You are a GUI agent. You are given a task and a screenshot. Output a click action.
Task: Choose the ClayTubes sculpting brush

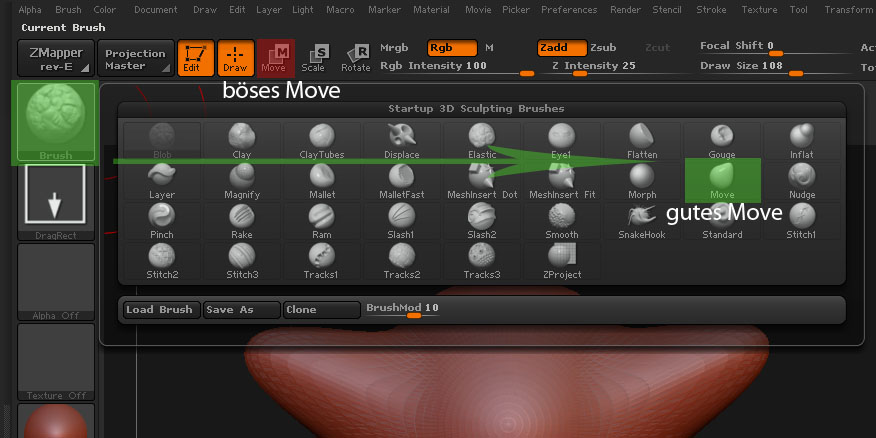[x=321, y=141]
